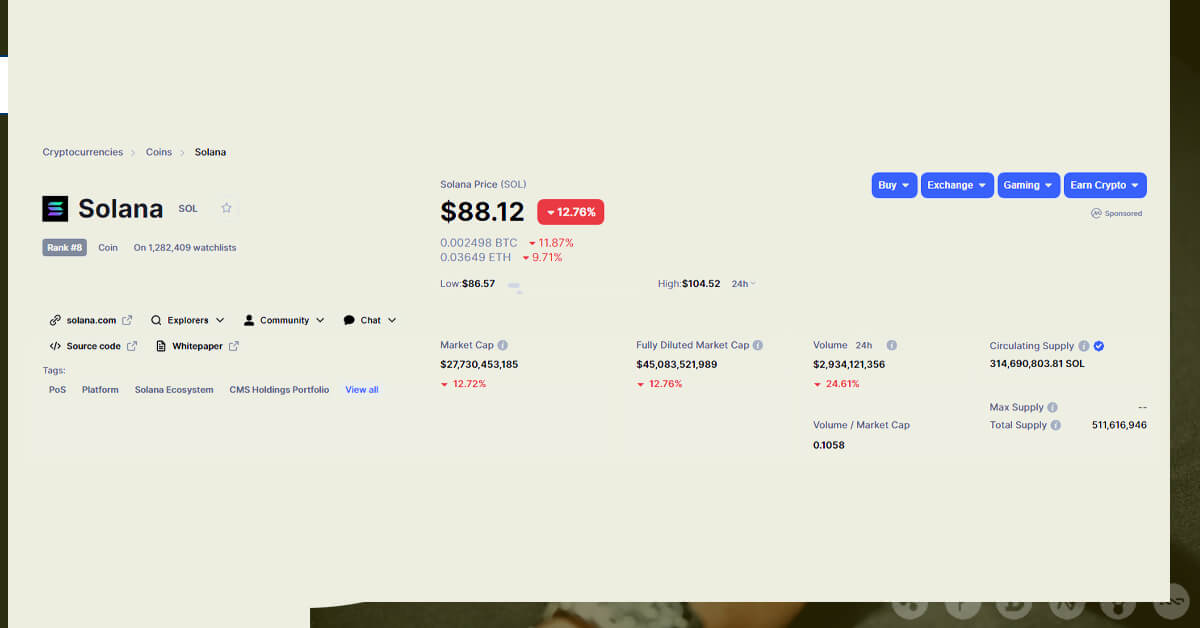Click the 24.61% volume change
Viewport: 1200px width, 628px height.
pyautogui.click(x=837, y=384)
